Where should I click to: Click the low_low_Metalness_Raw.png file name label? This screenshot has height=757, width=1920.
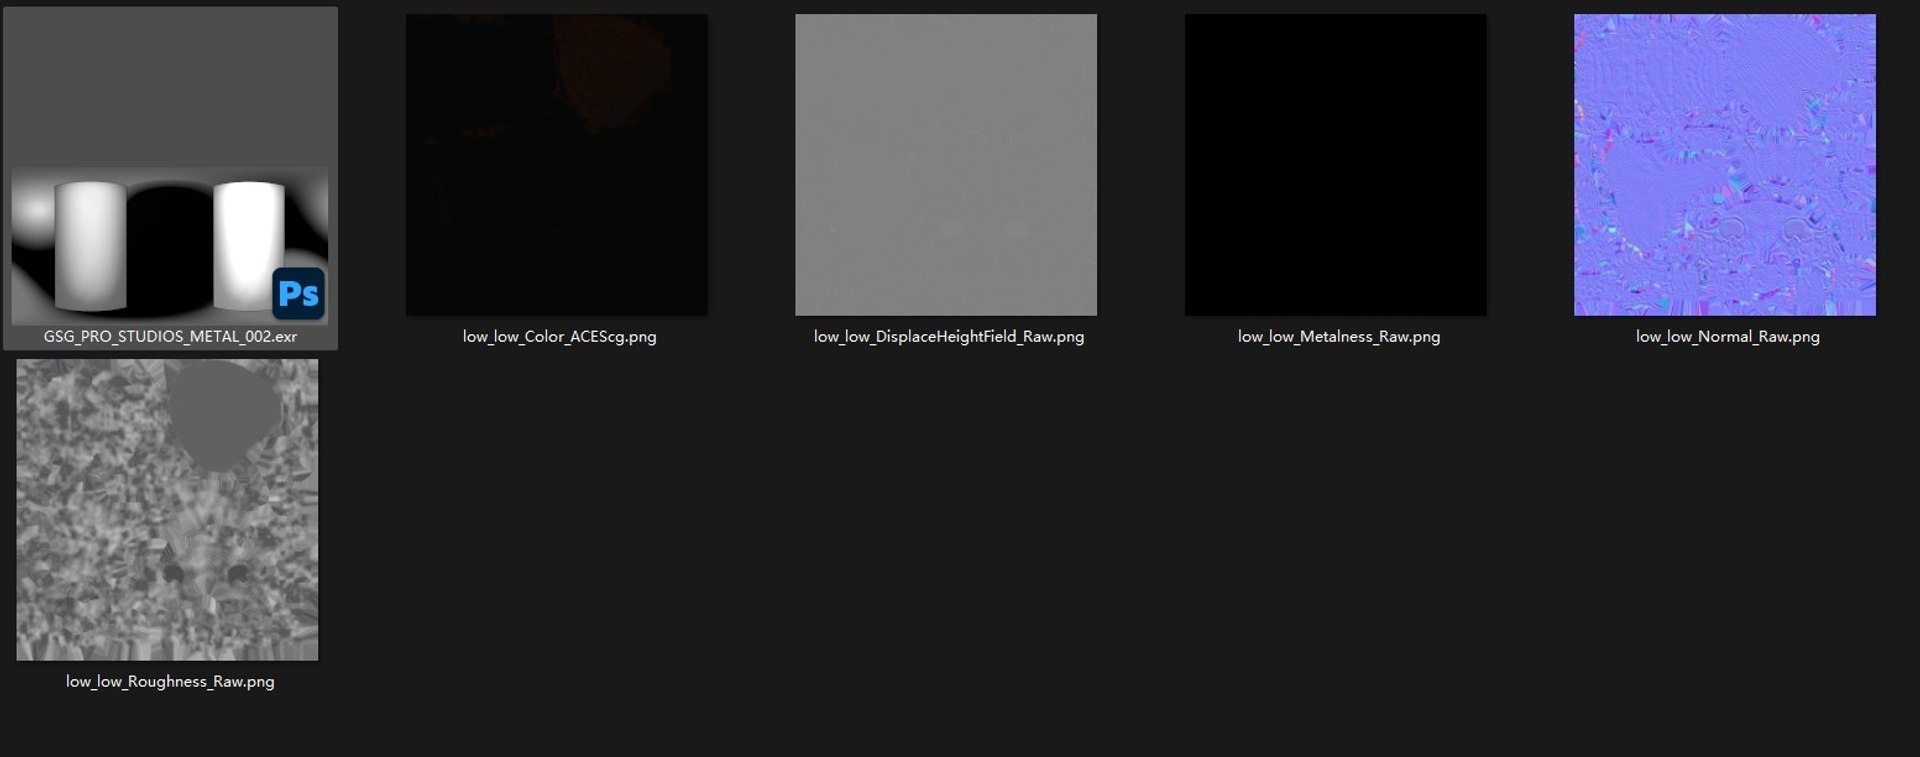click(x=1339, y=337)
